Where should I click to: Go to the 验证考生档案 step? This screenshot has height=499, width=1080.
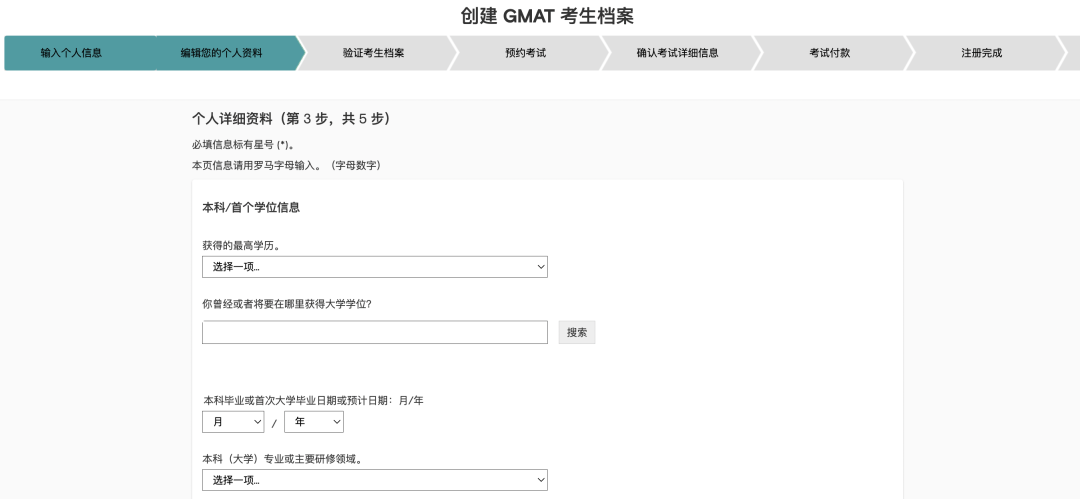373,53
